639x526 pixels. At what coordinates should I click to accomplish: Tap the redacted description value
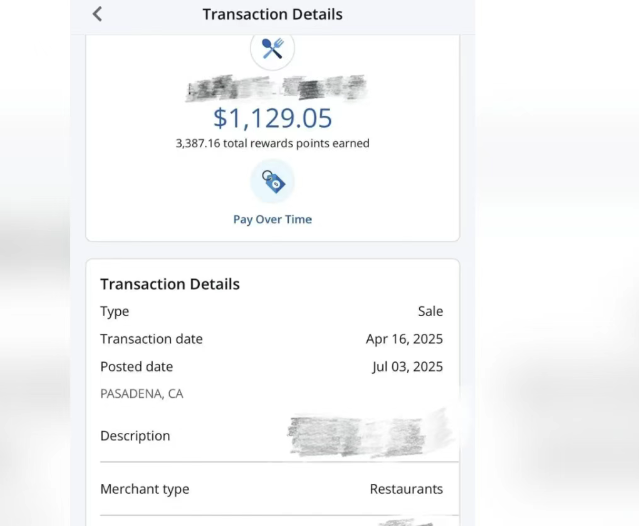367,437
